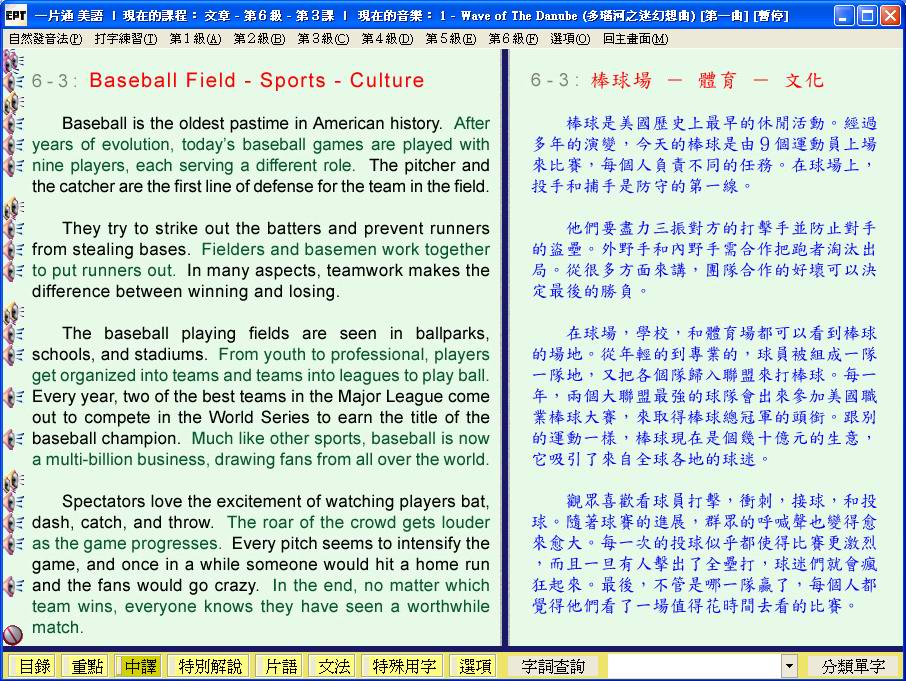Click the 字詞查詢 word lookup button
This screenshot has width=906, height=681.
[x=553, y=666]
